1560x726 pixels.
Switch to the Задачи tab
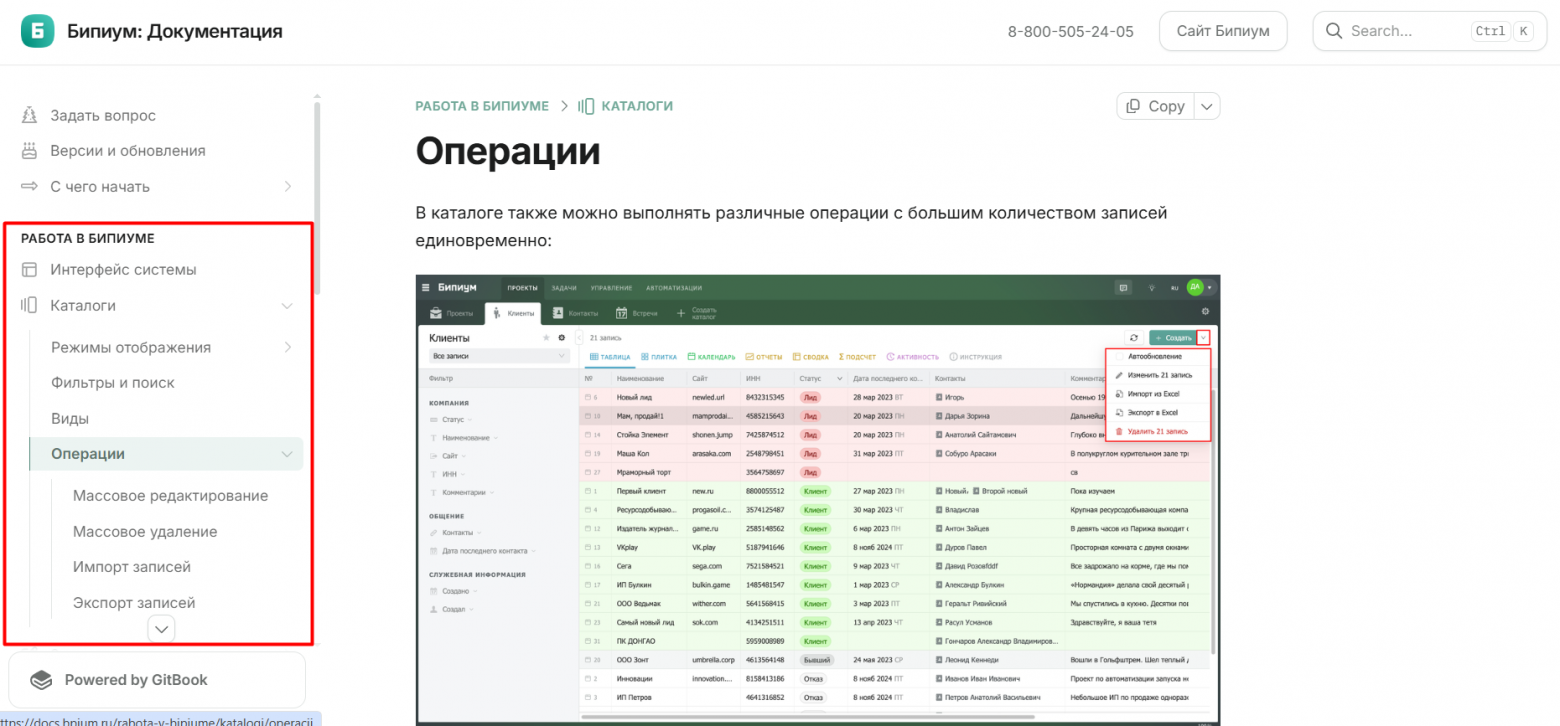tap(564, 287)
